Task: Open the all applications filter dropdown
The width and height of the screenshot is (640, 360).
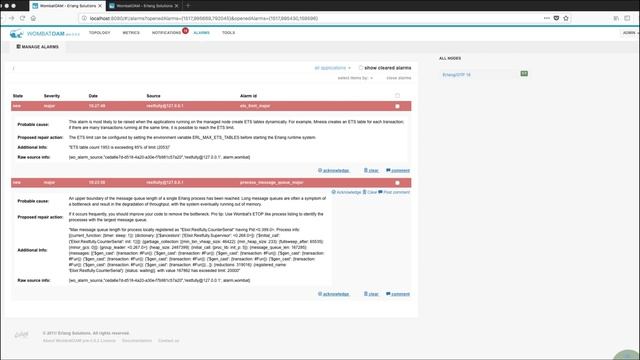Action: pos(332,68)
